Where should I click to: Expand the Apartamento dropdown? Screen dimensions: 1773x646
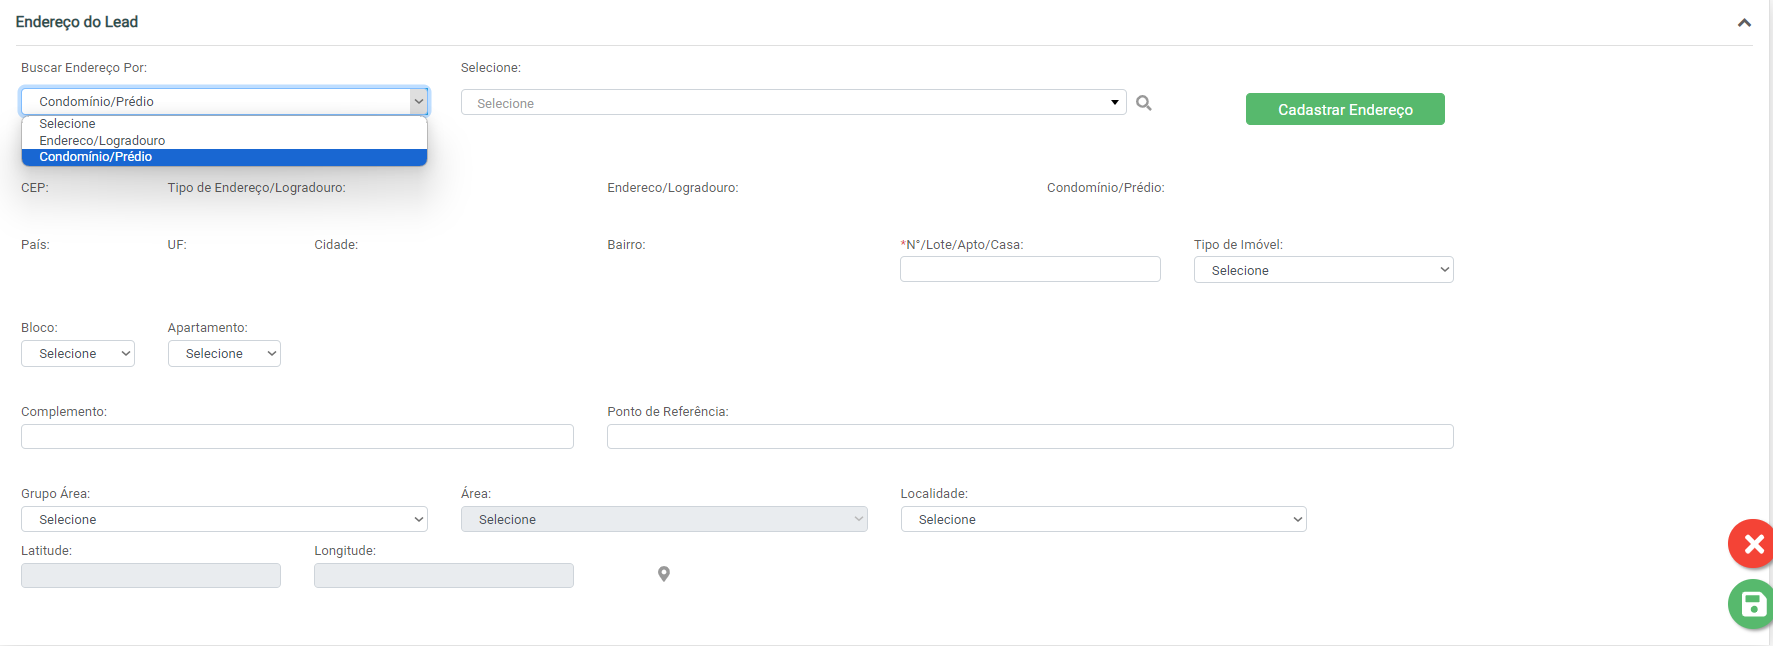coord(224,354)
